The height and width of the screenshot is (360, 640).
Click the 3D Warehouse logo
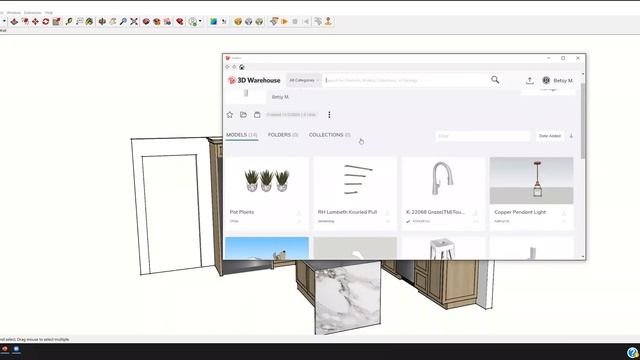point(254,80)
